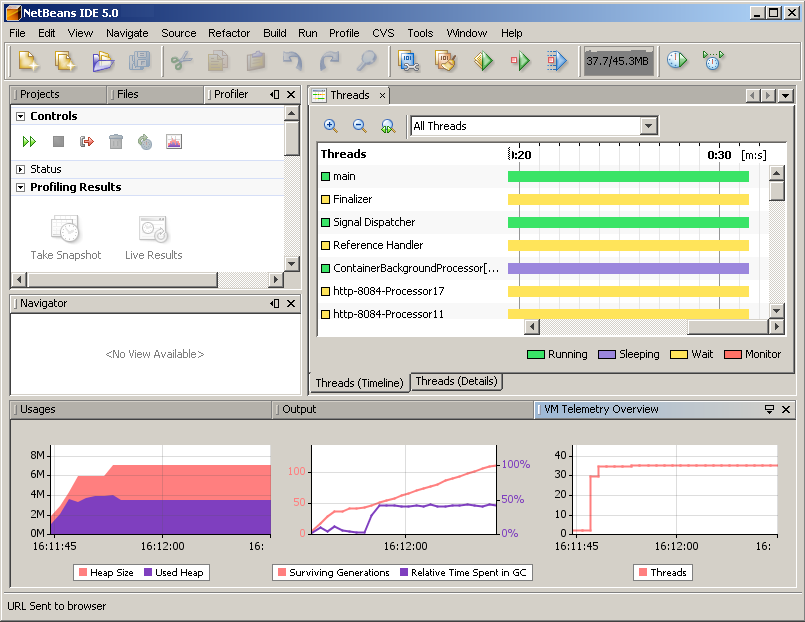Click the scale to fit icon

(x=388, y=126)
